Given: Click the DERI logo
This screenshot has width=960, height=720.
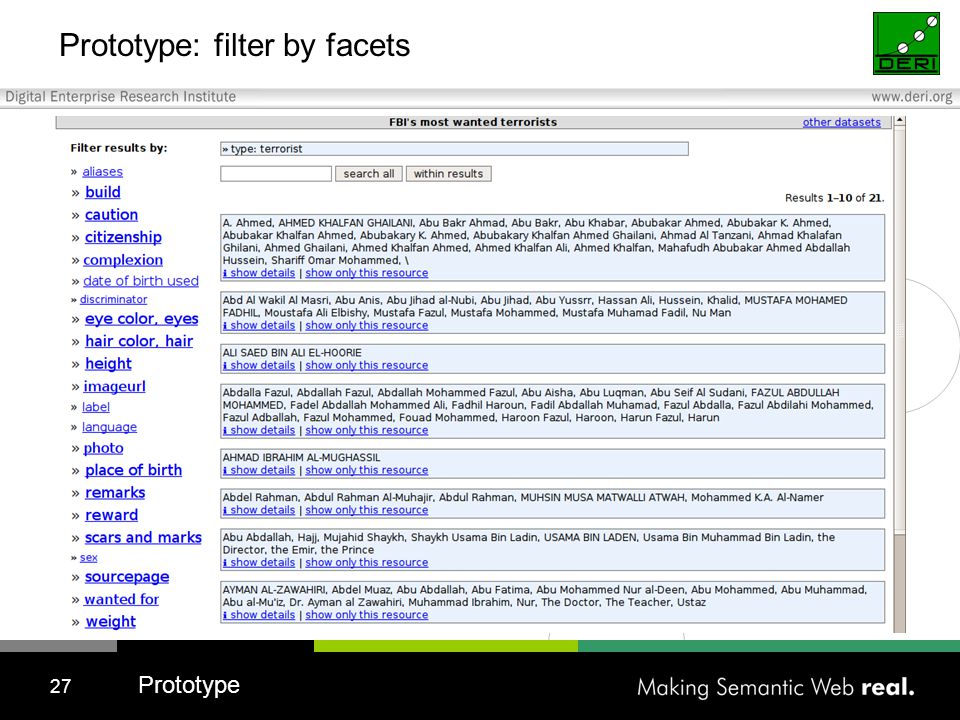Looking at the screenshot, I should [906, 43].
